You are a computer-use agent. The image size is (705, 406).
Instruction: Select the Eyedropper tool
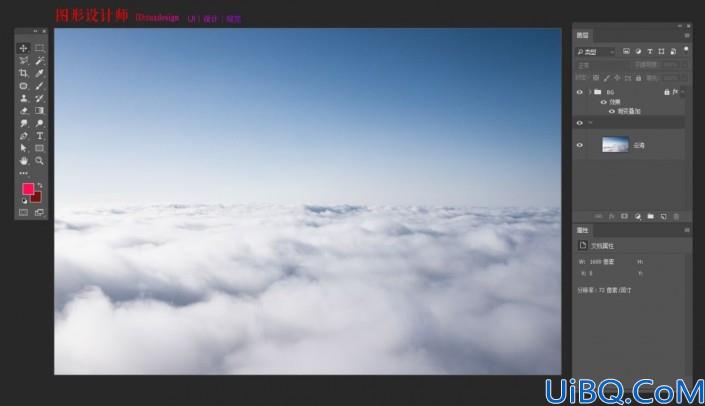pos(40,73)
